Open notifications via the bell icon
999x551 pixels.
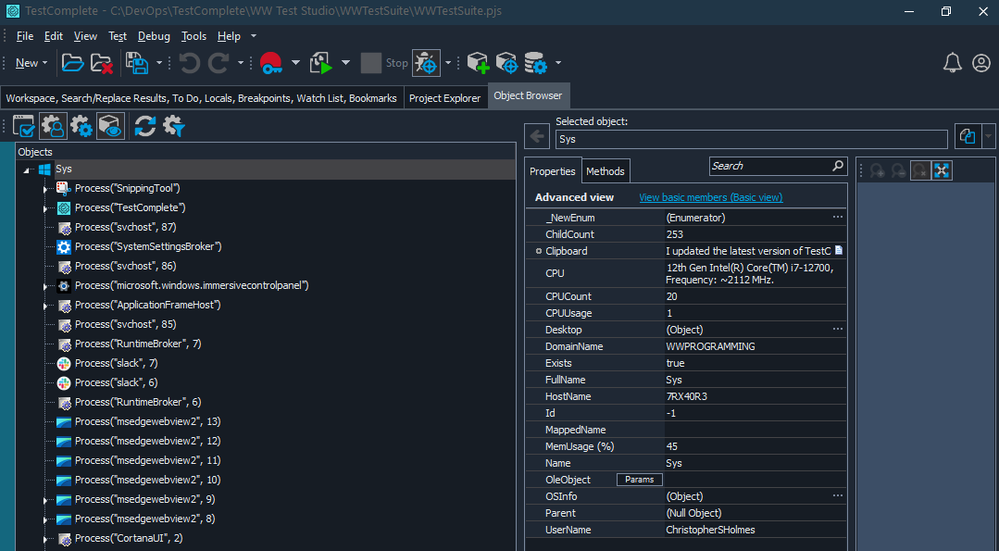952,63
